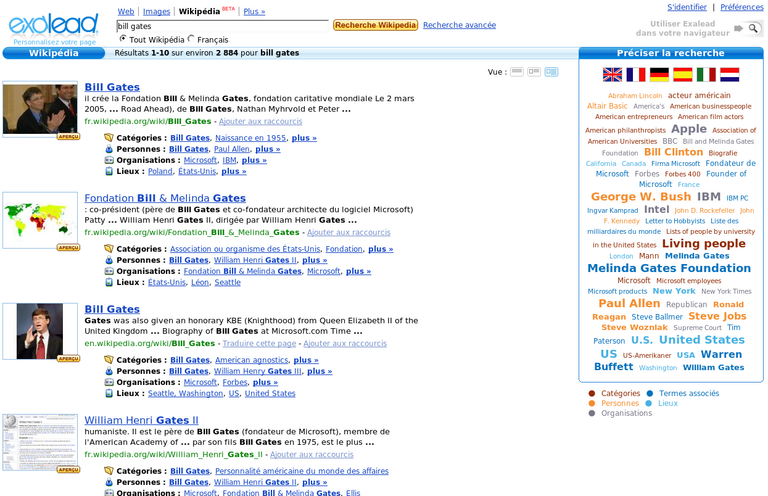Refine search with Melinda Gates Foundation tag
The image size is (768, 496).
click(x=669, y=268)
